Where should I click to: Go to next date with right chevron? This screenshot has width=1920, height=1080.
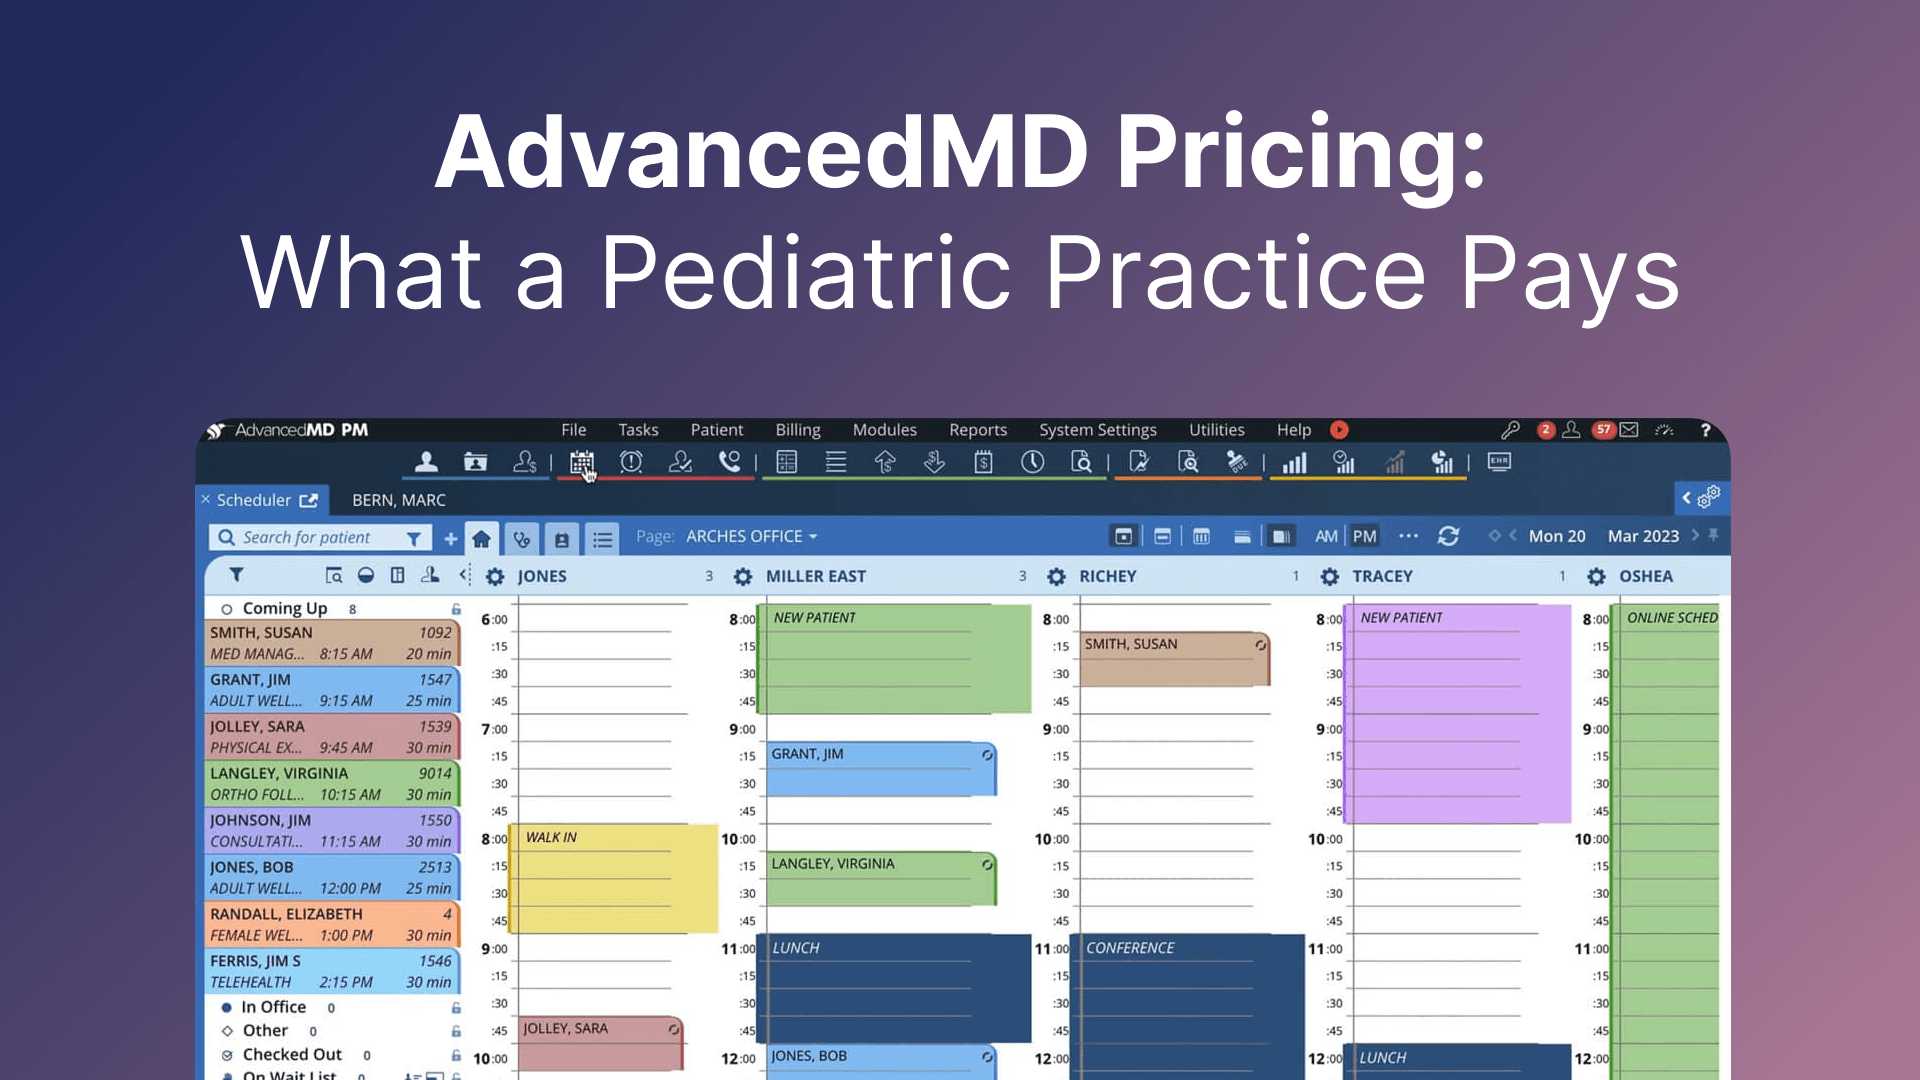[1695, 536]
